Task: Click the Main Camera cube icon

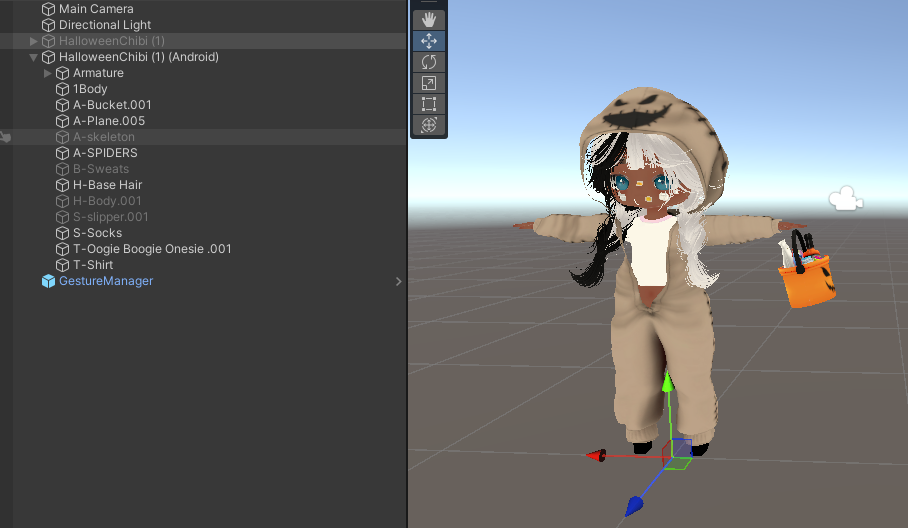Action: click(49, 9)
